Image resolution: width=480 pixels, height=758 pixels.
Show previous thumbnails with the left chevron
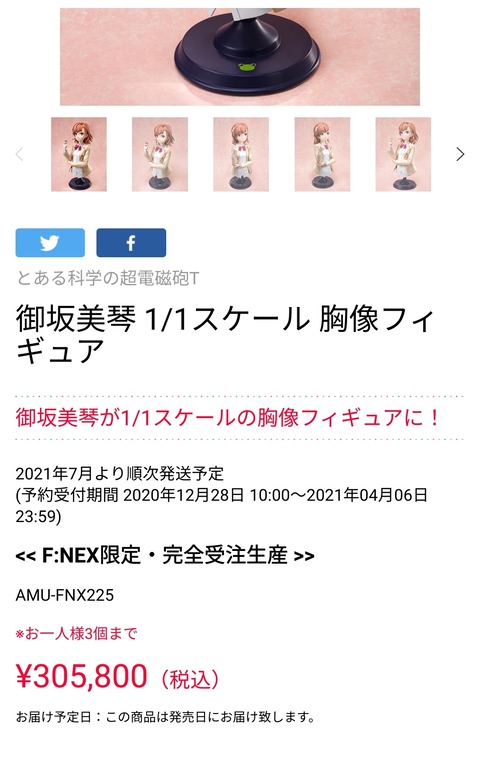click(x=19, y=154)
